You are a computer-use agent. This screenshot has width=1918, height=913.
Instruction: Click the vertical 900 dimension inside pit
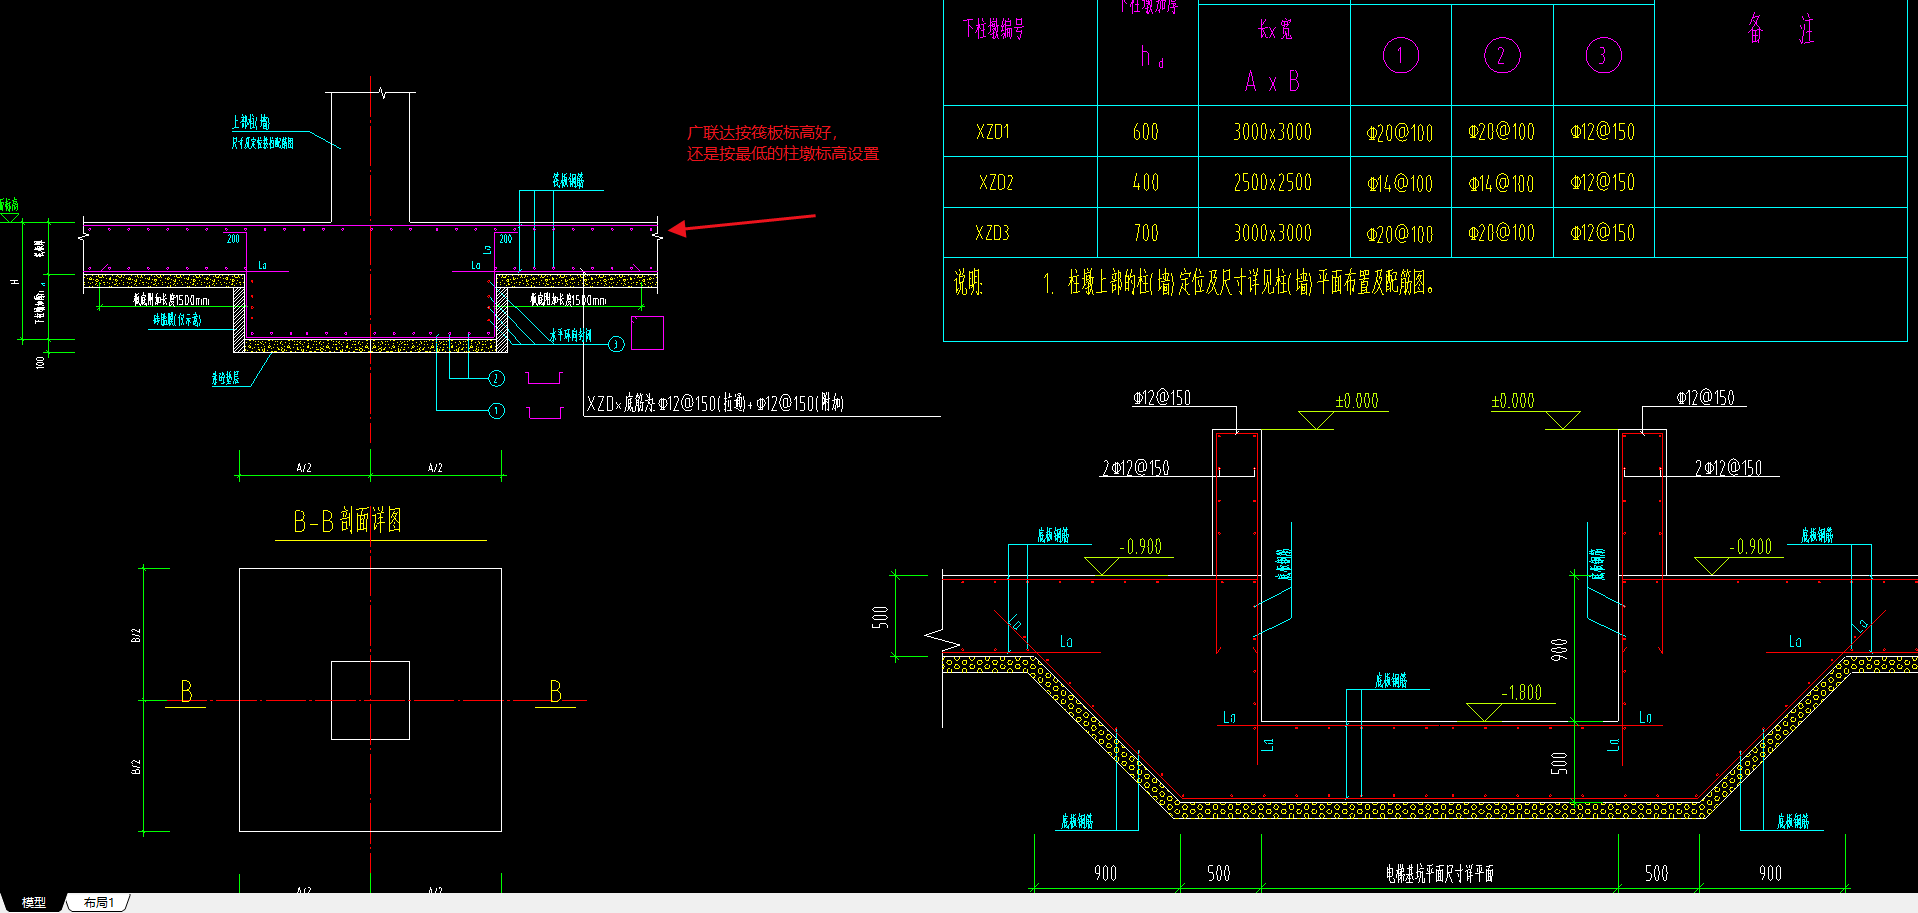click(1559, 650)
